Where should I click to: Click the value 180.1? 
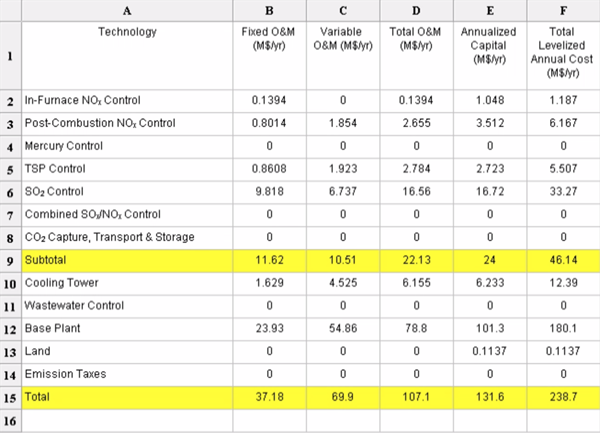pyautogui.click(x=563, y=329)
